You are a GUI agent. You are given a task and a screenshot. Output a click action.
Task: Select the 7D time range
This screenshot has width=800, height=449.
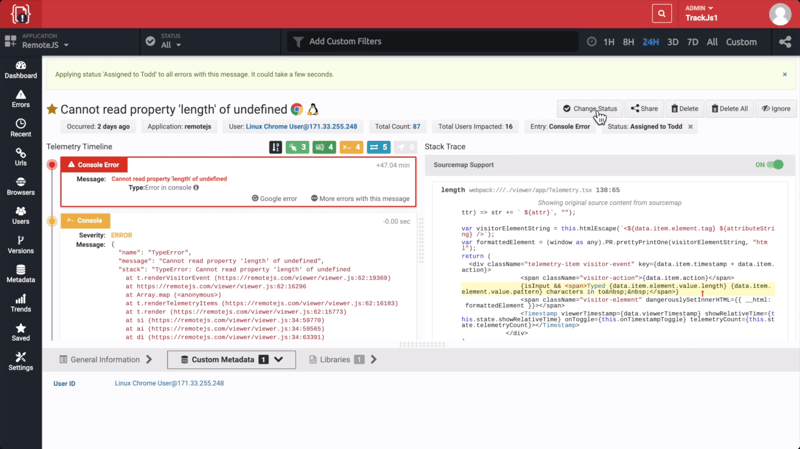coord(692,42)
